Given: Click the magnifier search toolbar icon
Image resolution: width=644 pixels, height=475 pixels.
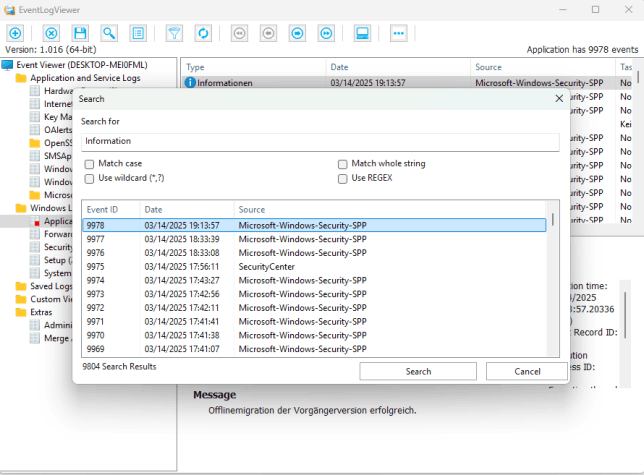Looking at the screenshot, I should click(x=109, y=33).
